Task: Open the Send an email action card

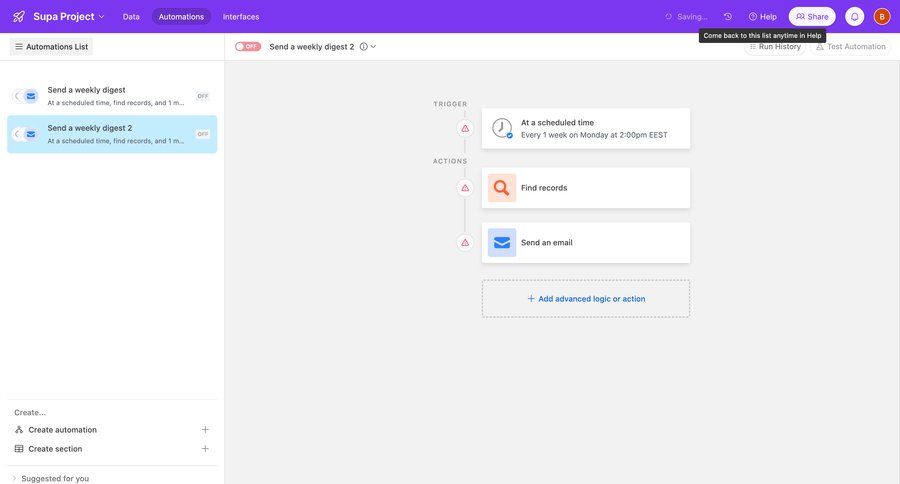Action: [x=585, y=242]
